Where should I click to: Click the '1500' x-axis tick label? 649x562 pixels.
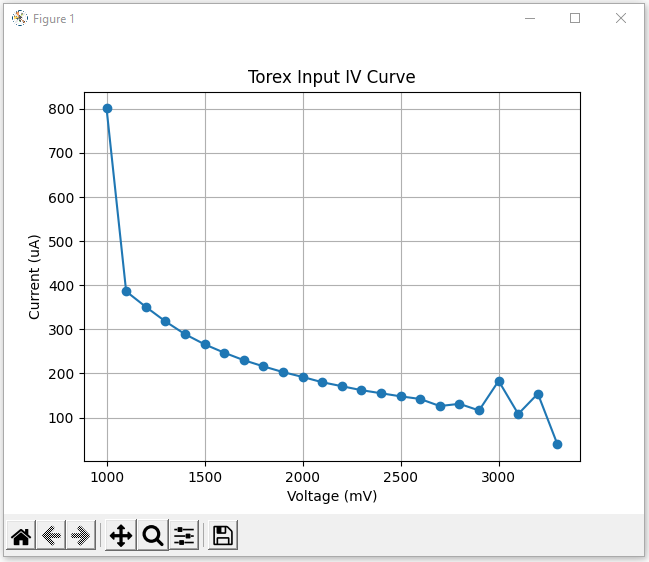(205, 477)
